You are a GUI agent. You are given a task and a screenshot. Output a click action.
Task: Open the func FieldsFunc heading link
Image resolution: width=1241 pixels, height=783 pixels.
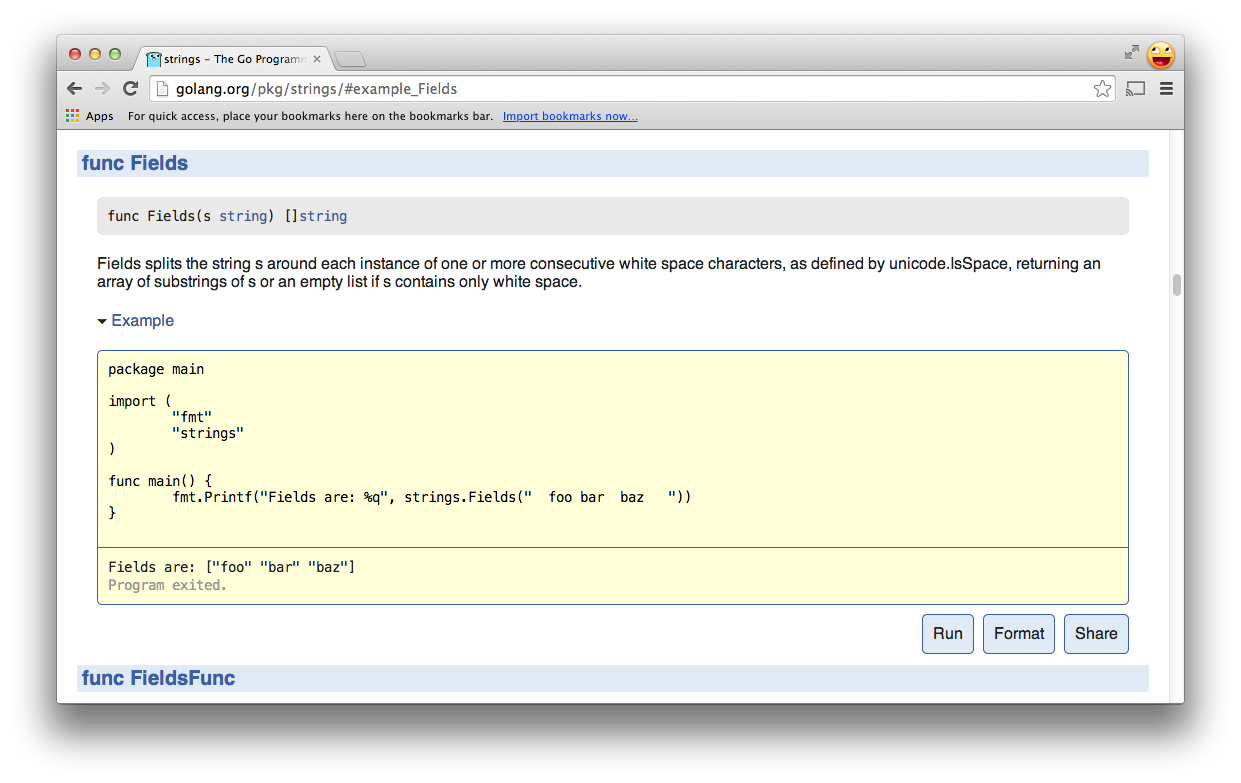158,678
